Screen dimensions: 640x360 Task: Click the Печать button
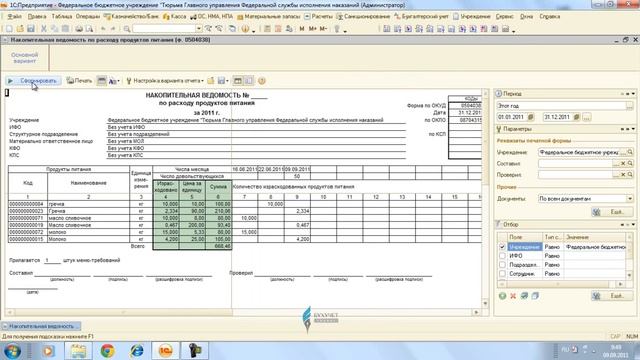point(80,81)
